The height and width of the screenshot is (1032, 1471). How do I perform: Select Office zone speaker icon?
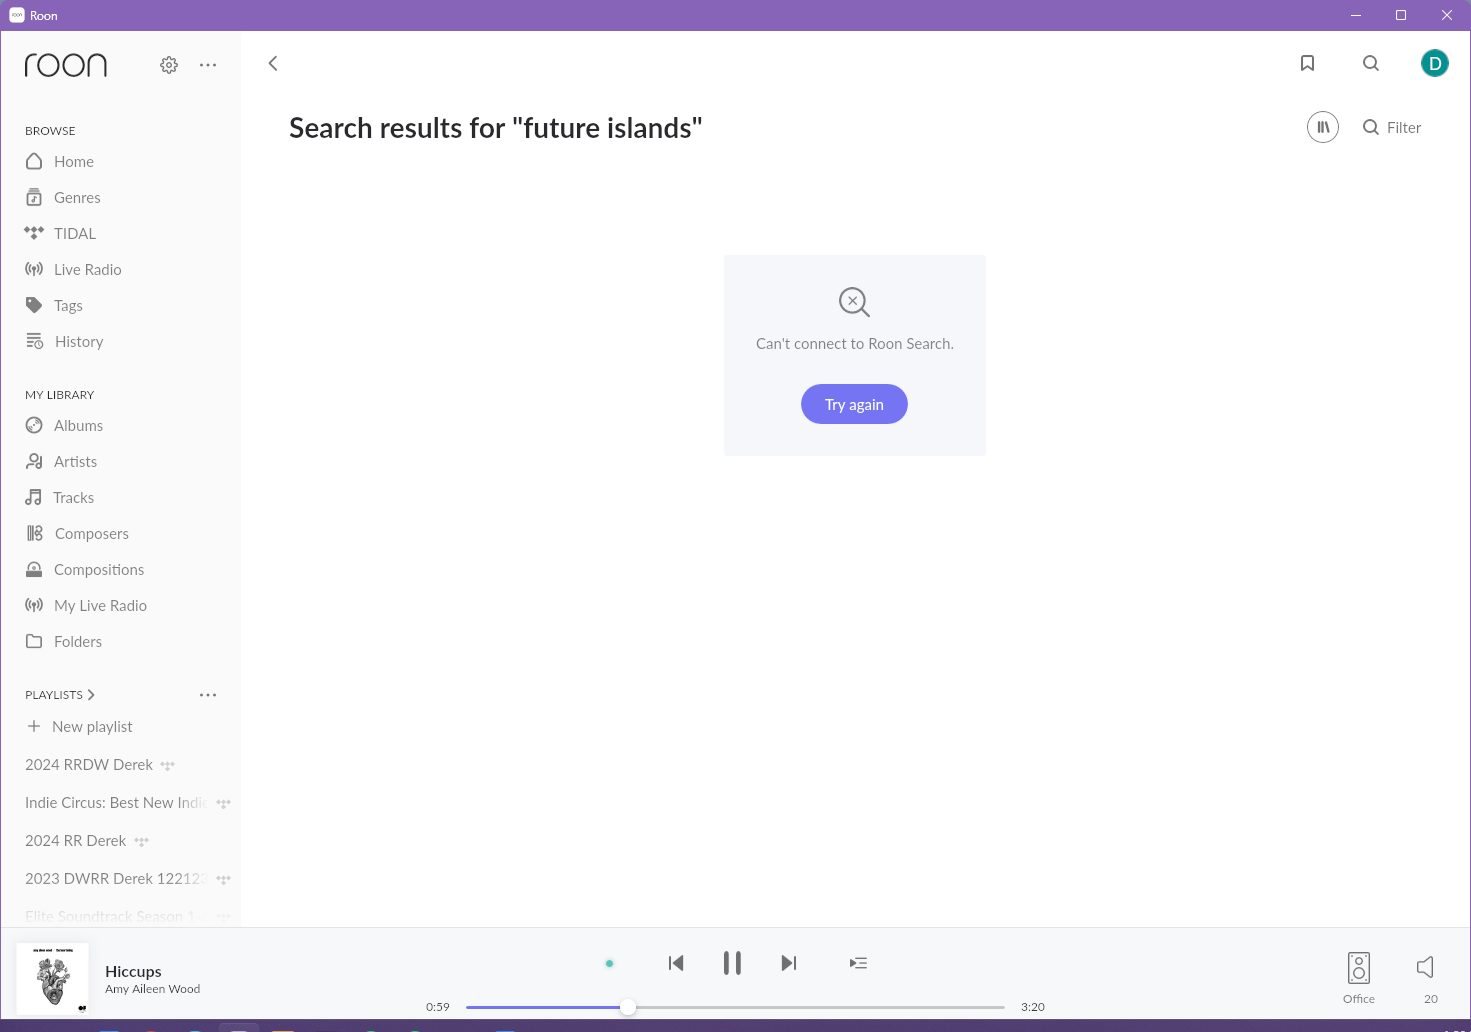1359,968
